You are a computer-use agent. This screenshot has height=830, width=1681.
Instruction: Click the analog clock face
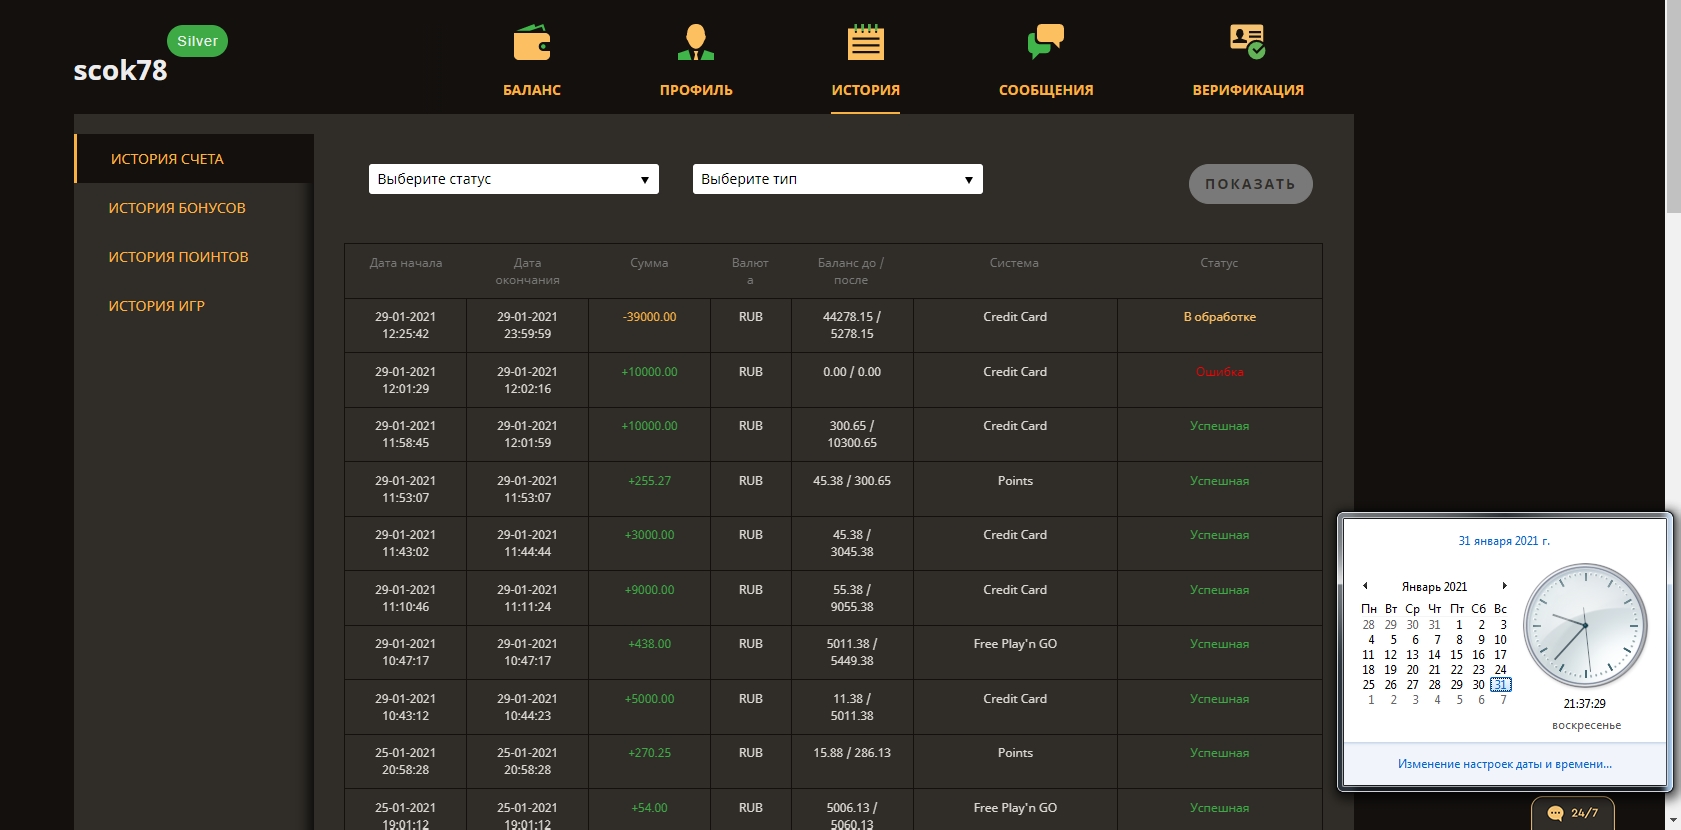(x=1585, y=626)
